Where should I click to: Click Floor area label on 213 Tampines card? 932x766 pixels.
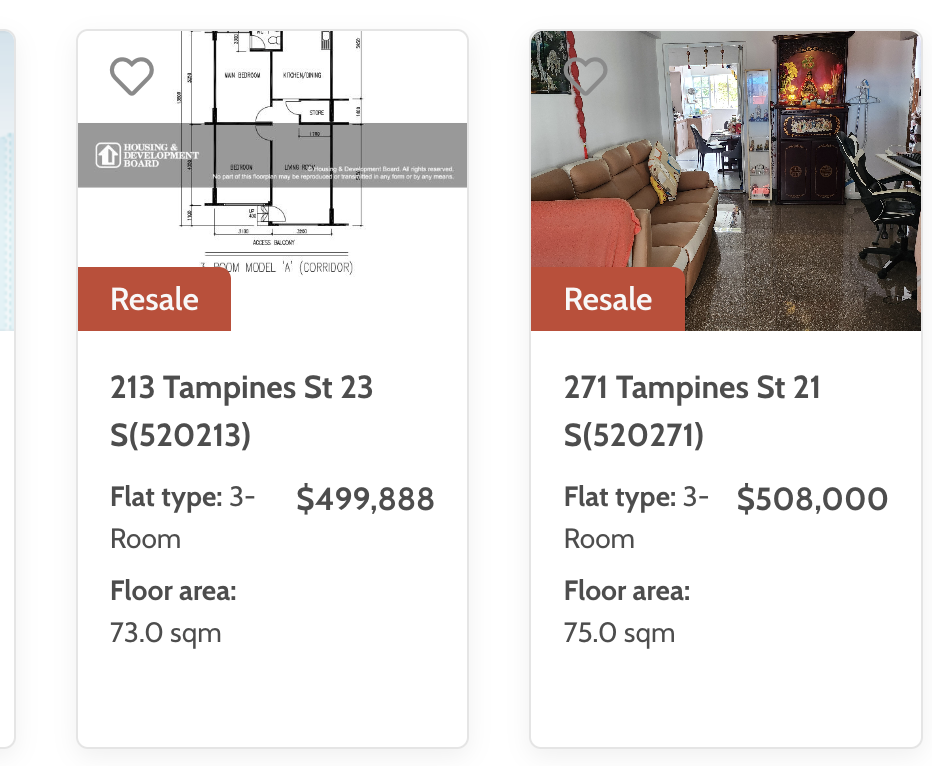coord(173,591)
